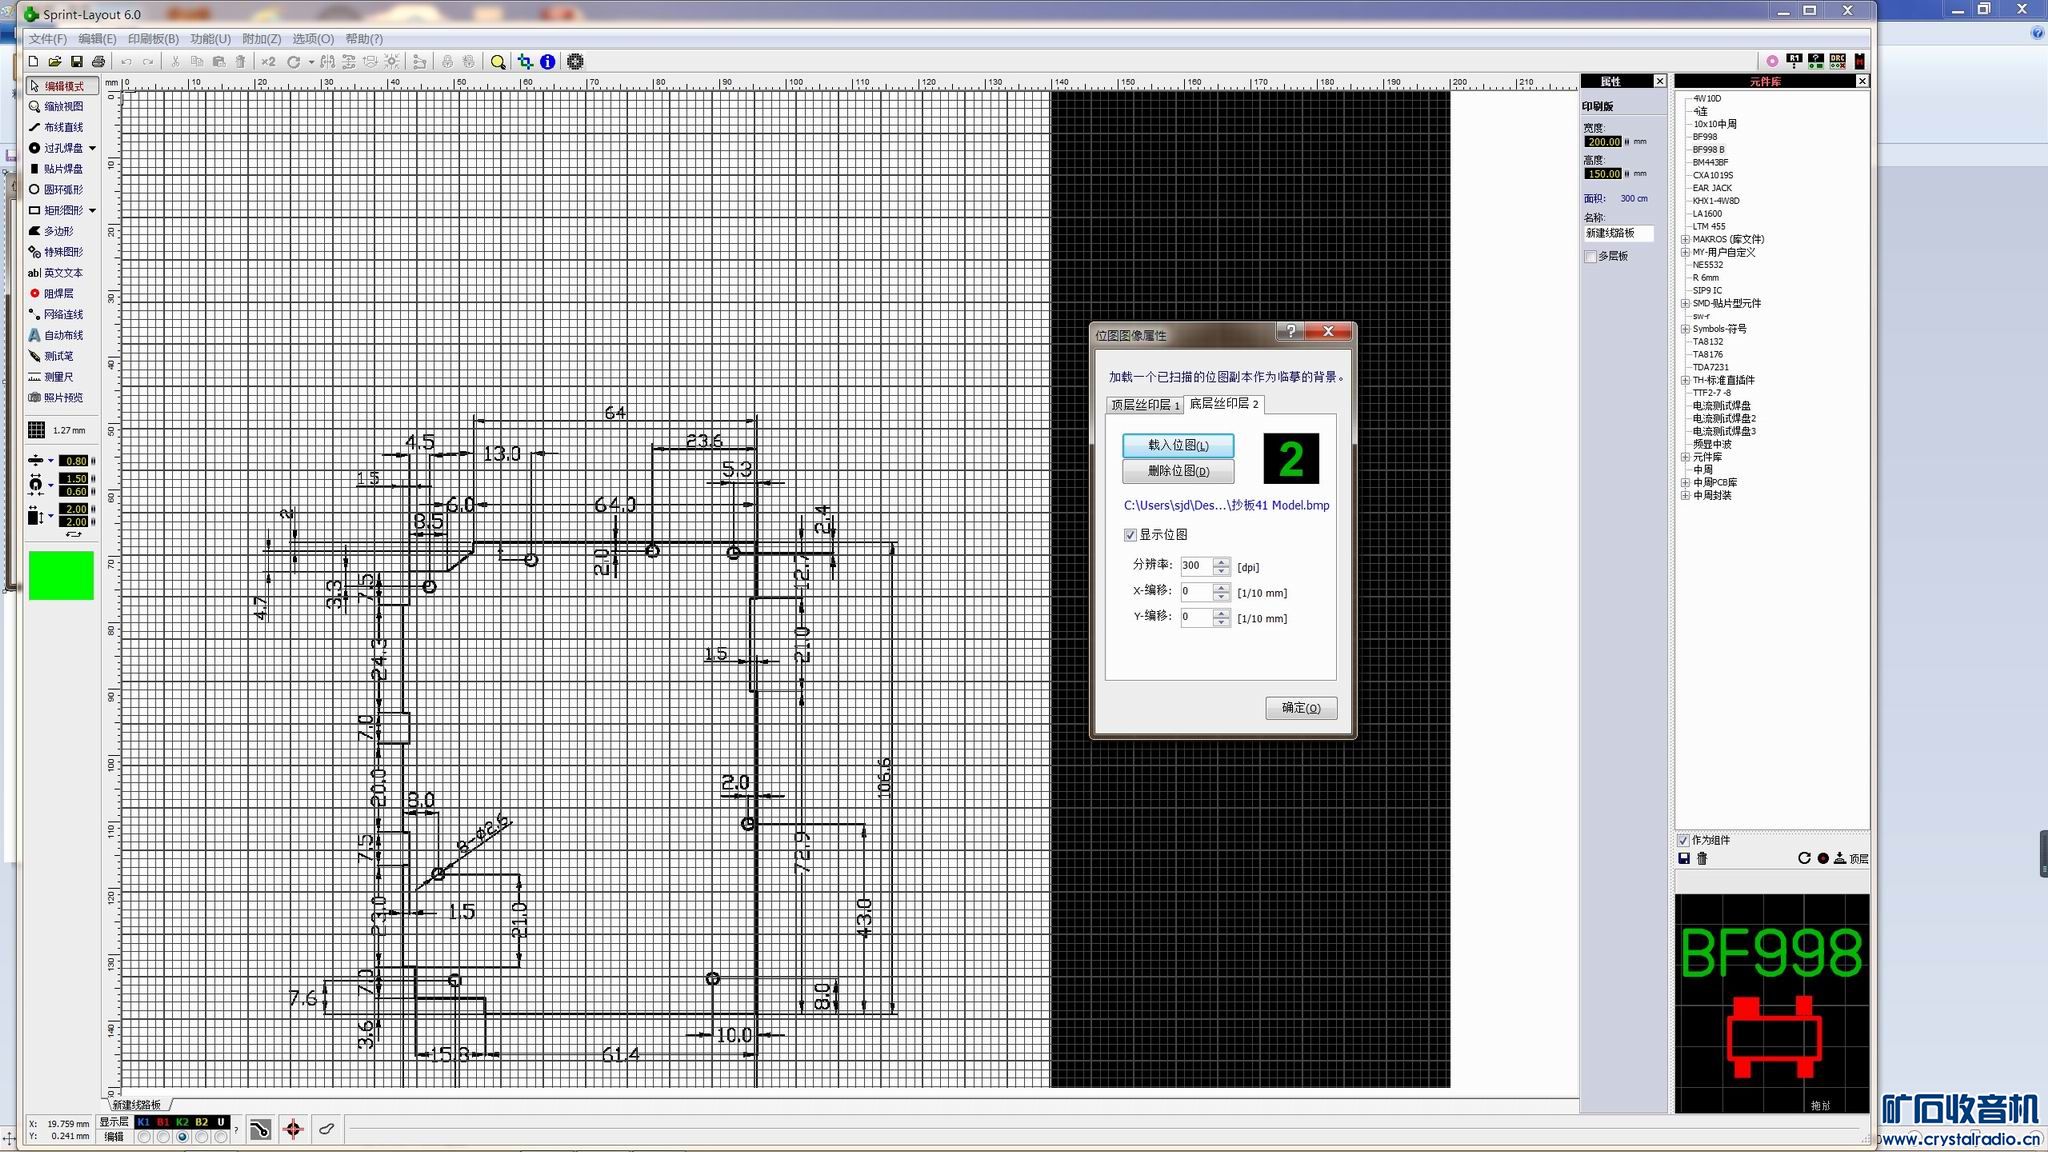
Task: Click the green layer color swatch
Action: [x=61, y=576]
